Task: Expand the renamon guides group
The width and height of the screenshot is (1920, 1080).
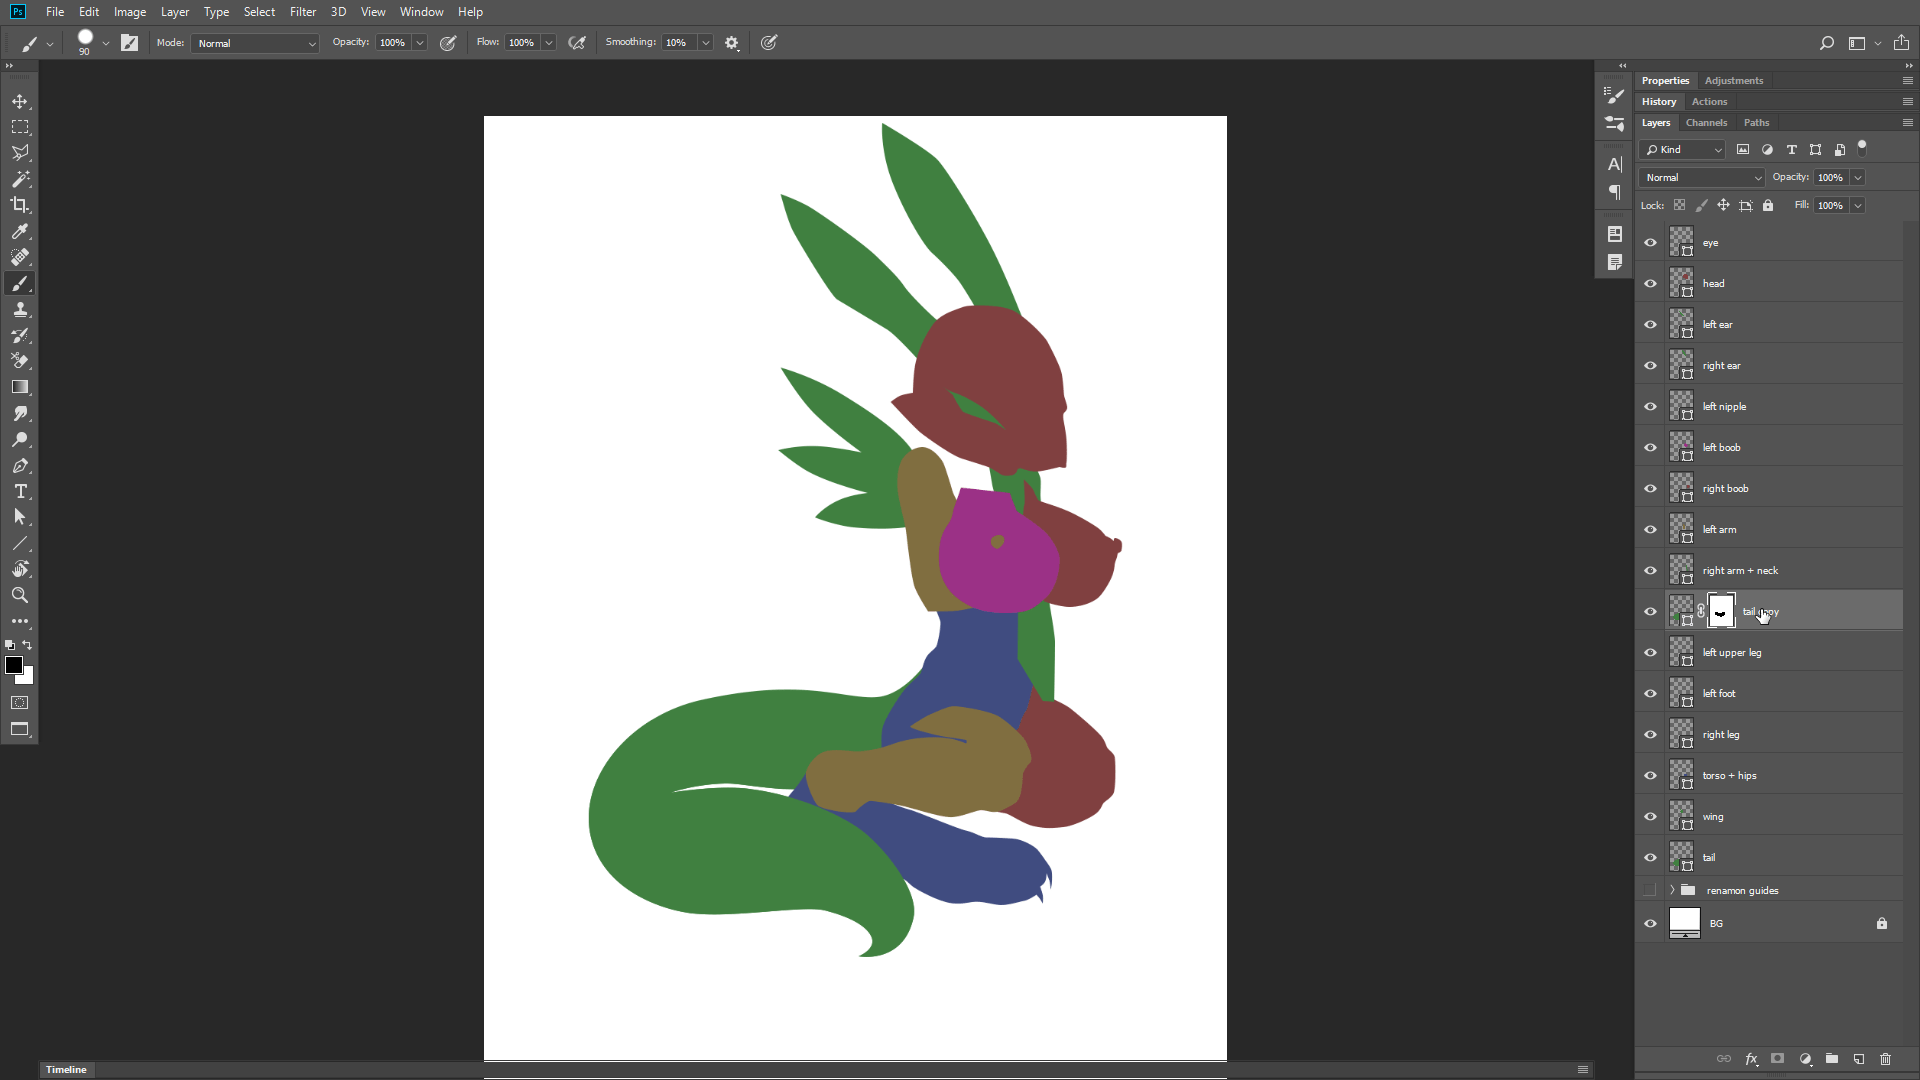Action: tap(1672, 890)
